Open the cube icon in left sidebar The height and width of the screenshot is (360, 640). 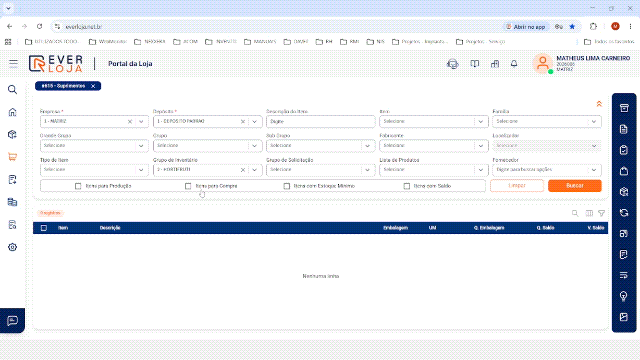tap(12, 134)
